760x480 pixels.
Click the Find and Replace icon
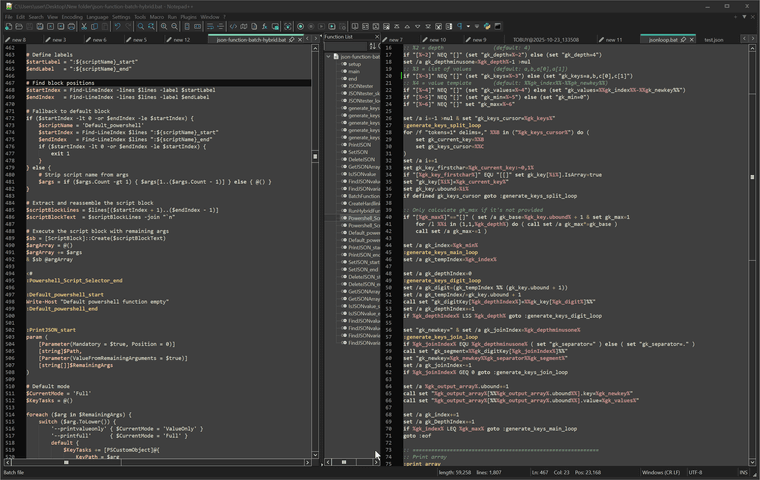tap(151, 27)
